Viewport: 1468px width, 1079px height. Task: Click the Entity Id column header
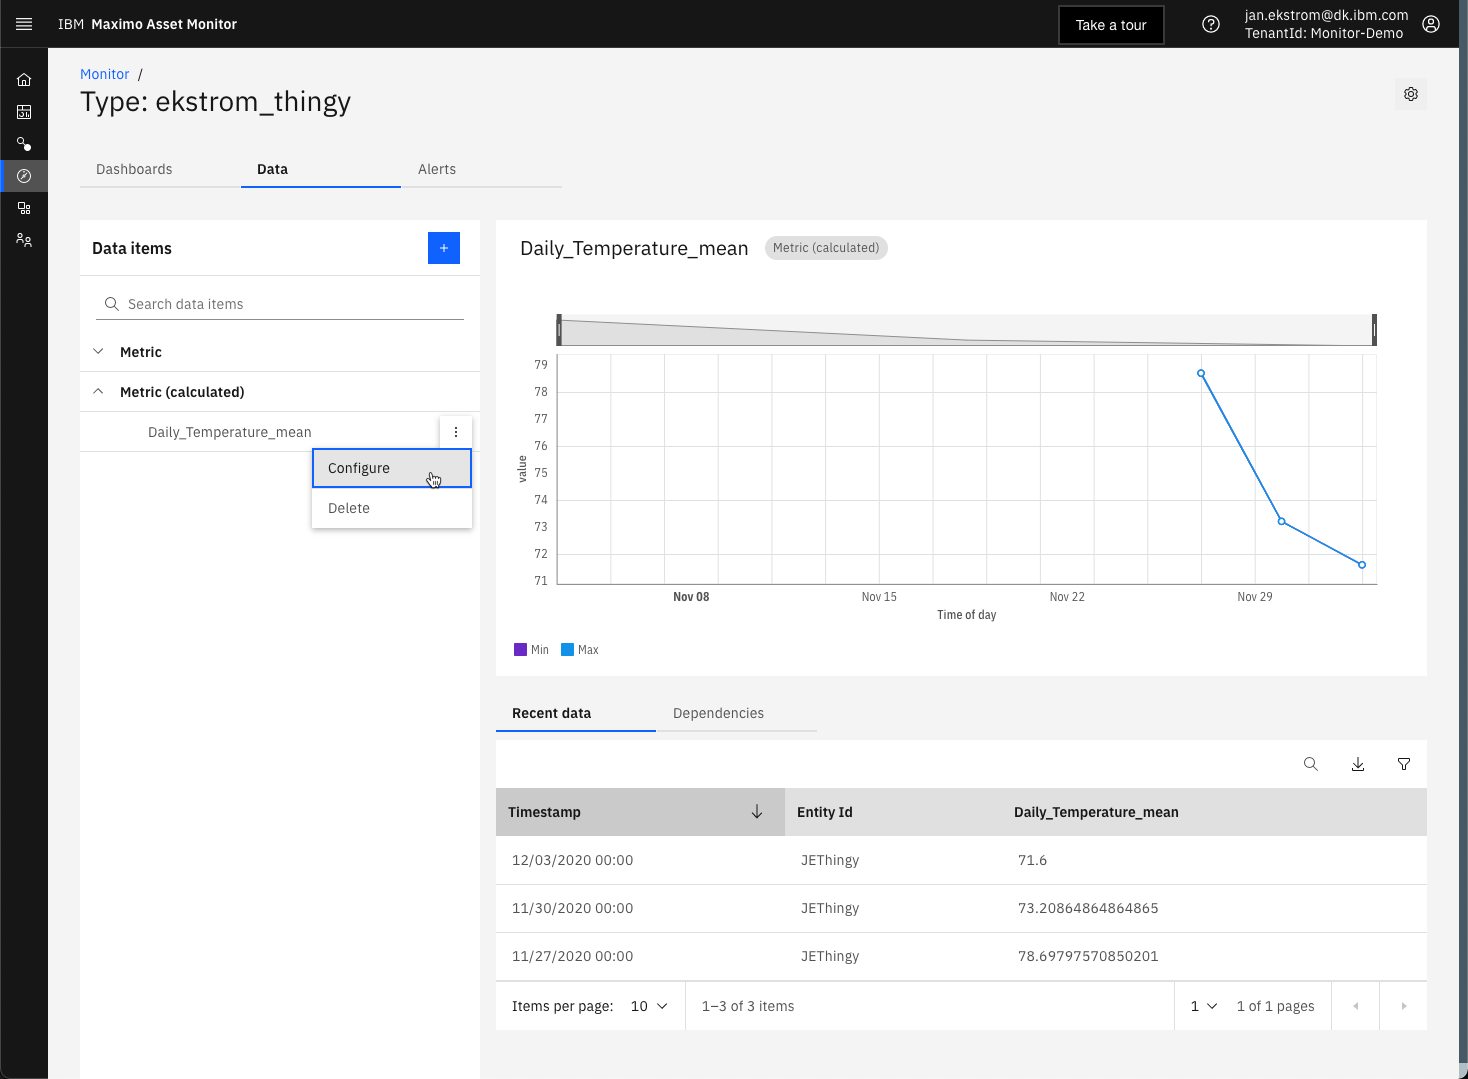[825, 812]
